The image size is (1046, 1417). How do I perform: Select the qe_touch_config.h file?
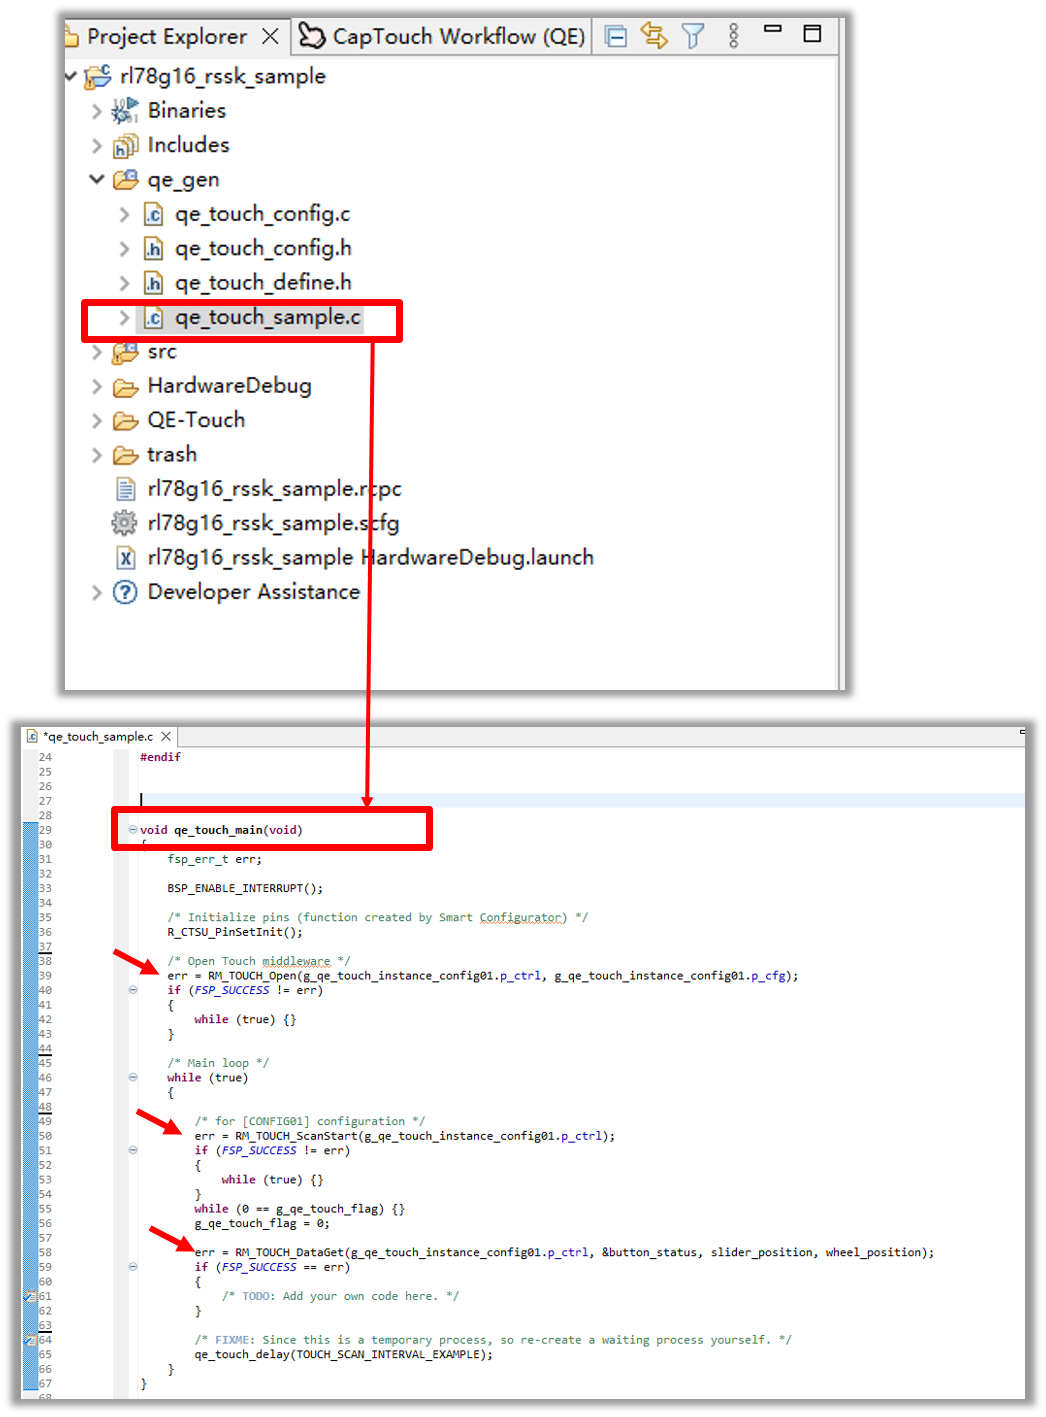pyautogui.click(x=263, y=249)
